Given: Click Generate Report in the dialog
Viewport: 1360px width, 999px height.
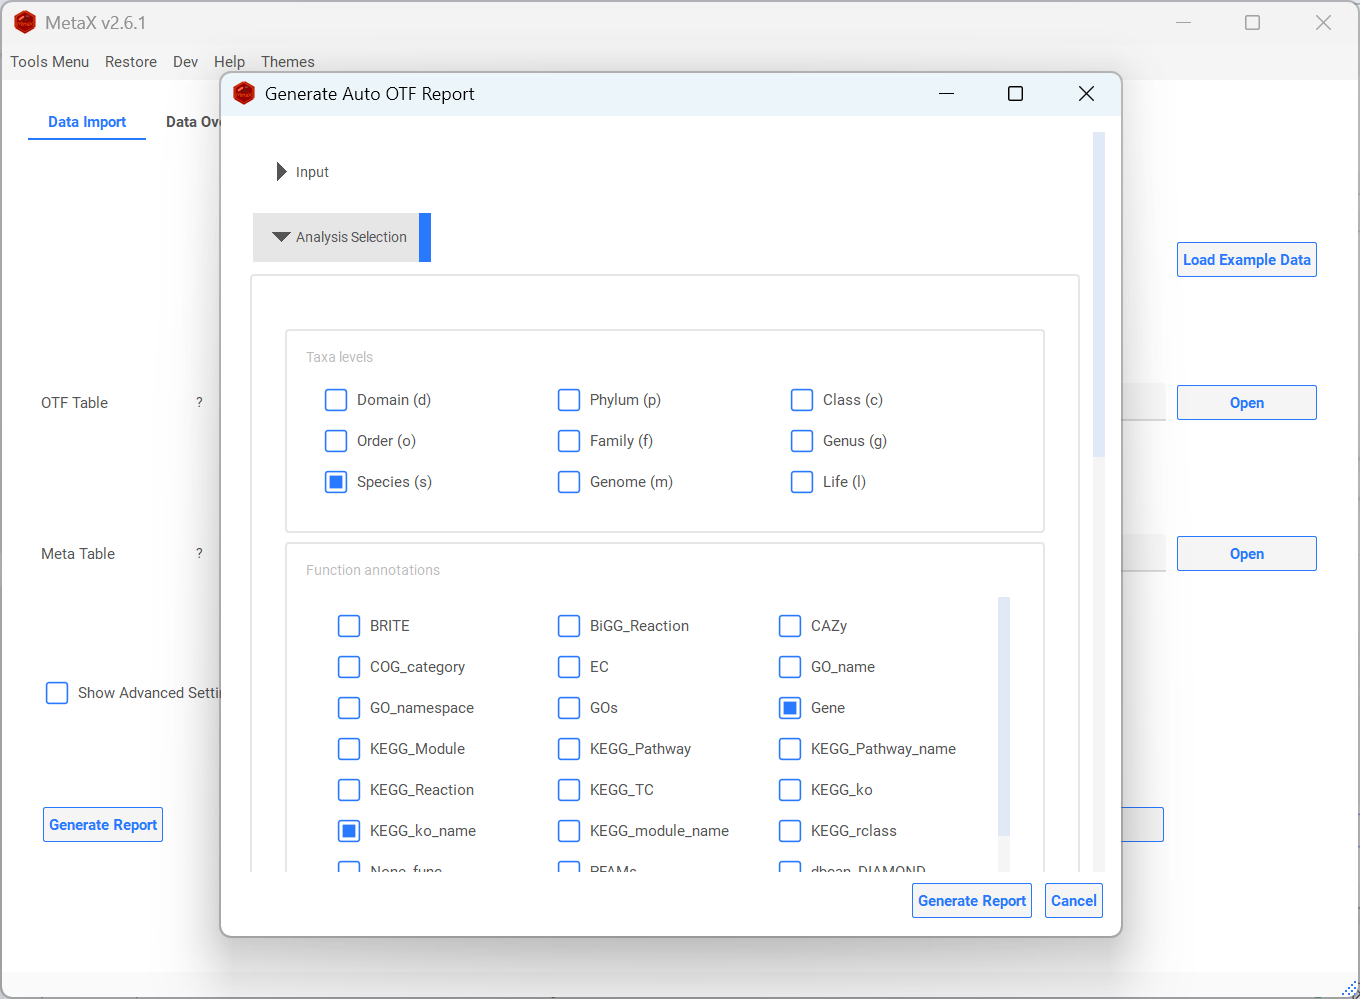Looking at the screenshot, I should 972,901.
